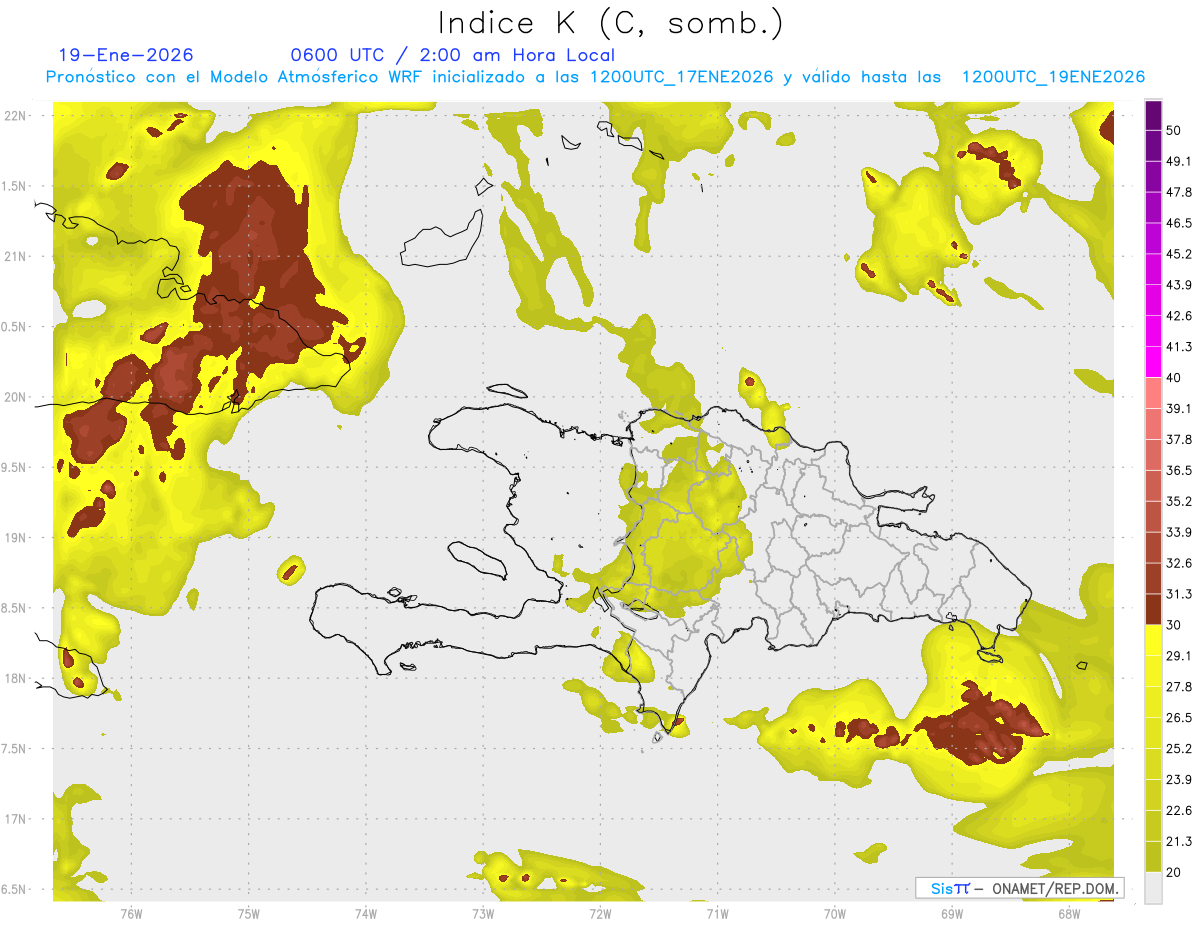
Task: Click the color scale value 22.6
Action: 1179,810
